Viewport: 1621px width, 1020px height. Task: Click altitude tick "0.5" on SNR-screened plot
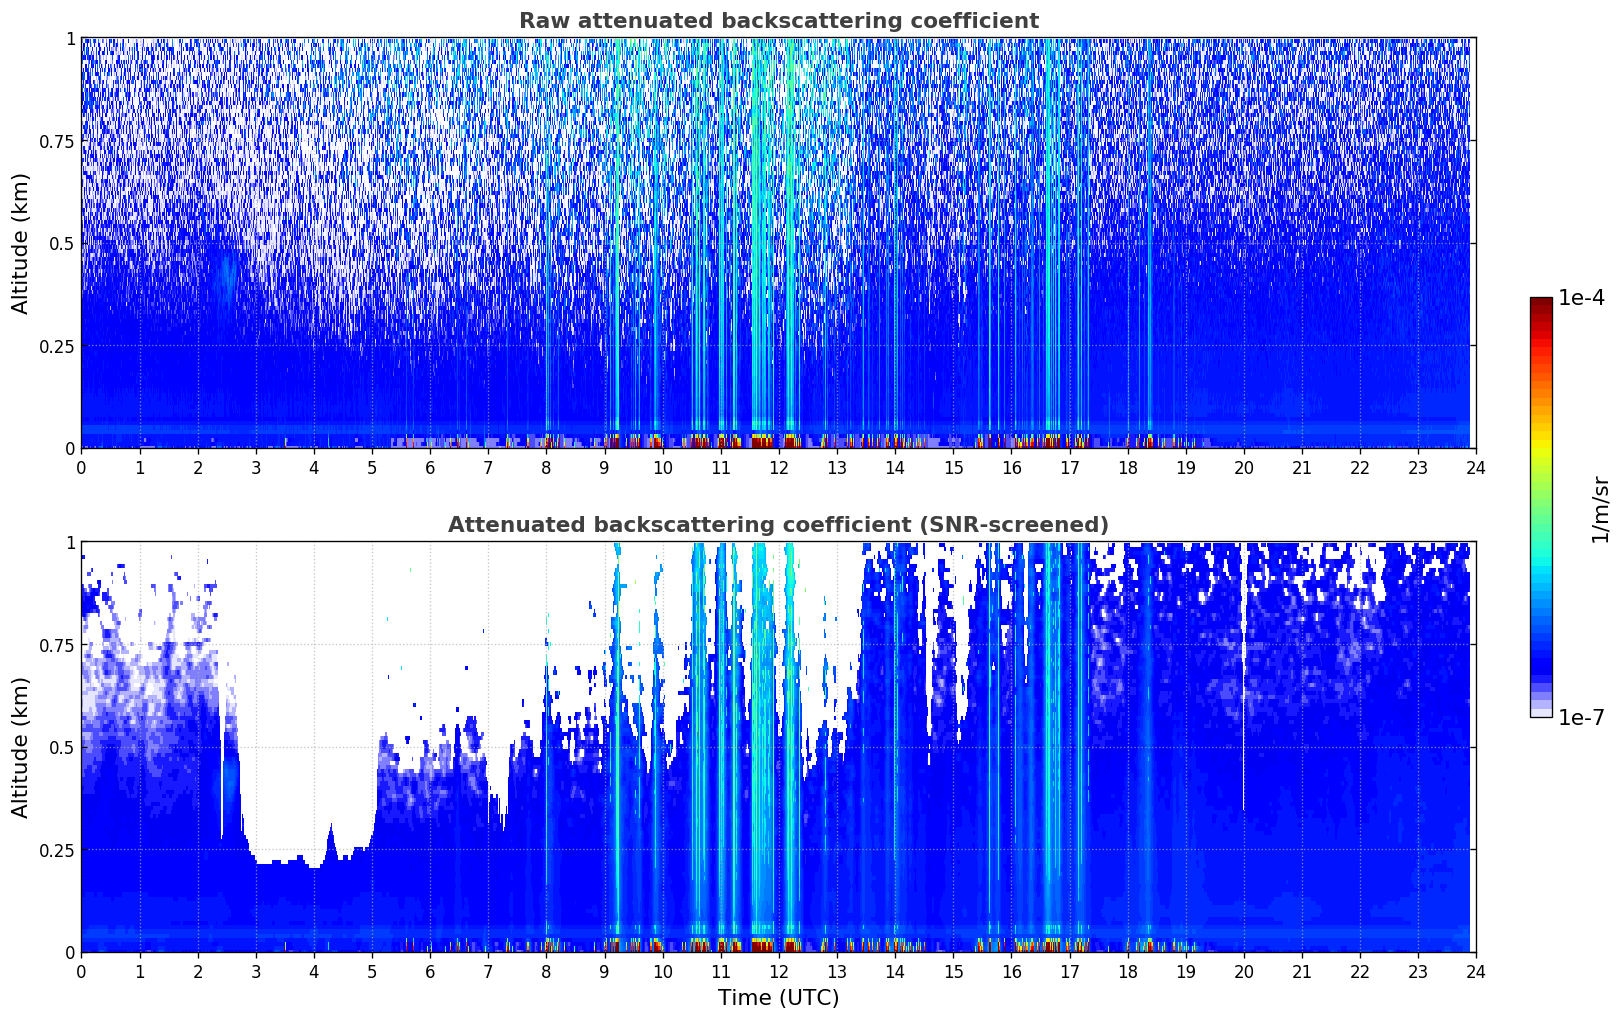(x=62, y=747)
